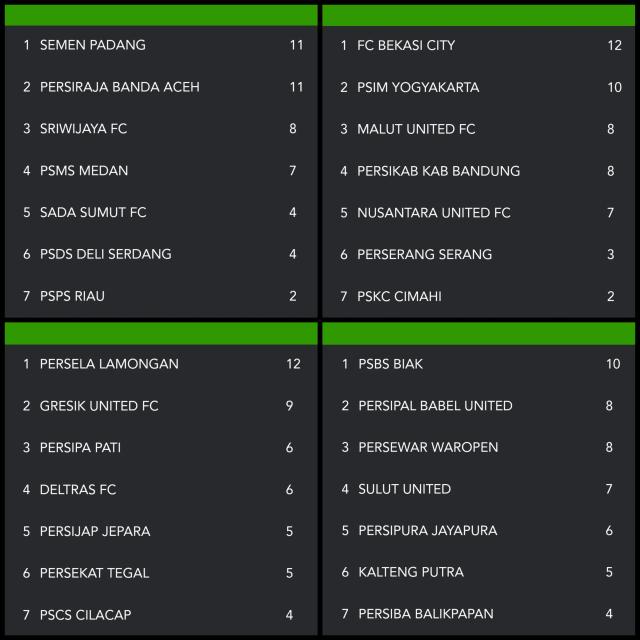The height and width of the screenshot is (640, 640).
Task: Click on Sulut United
Action: click(404, 489)
